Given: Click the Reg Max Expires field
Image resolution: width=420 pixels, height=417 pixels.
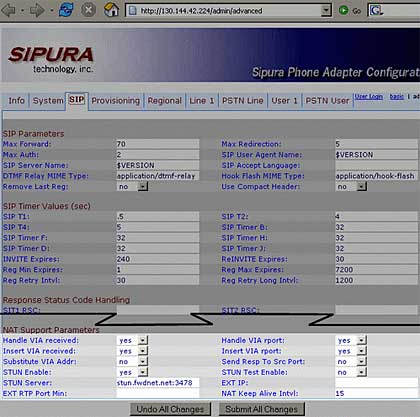Looking at the screenshot, I should (376, 270).
